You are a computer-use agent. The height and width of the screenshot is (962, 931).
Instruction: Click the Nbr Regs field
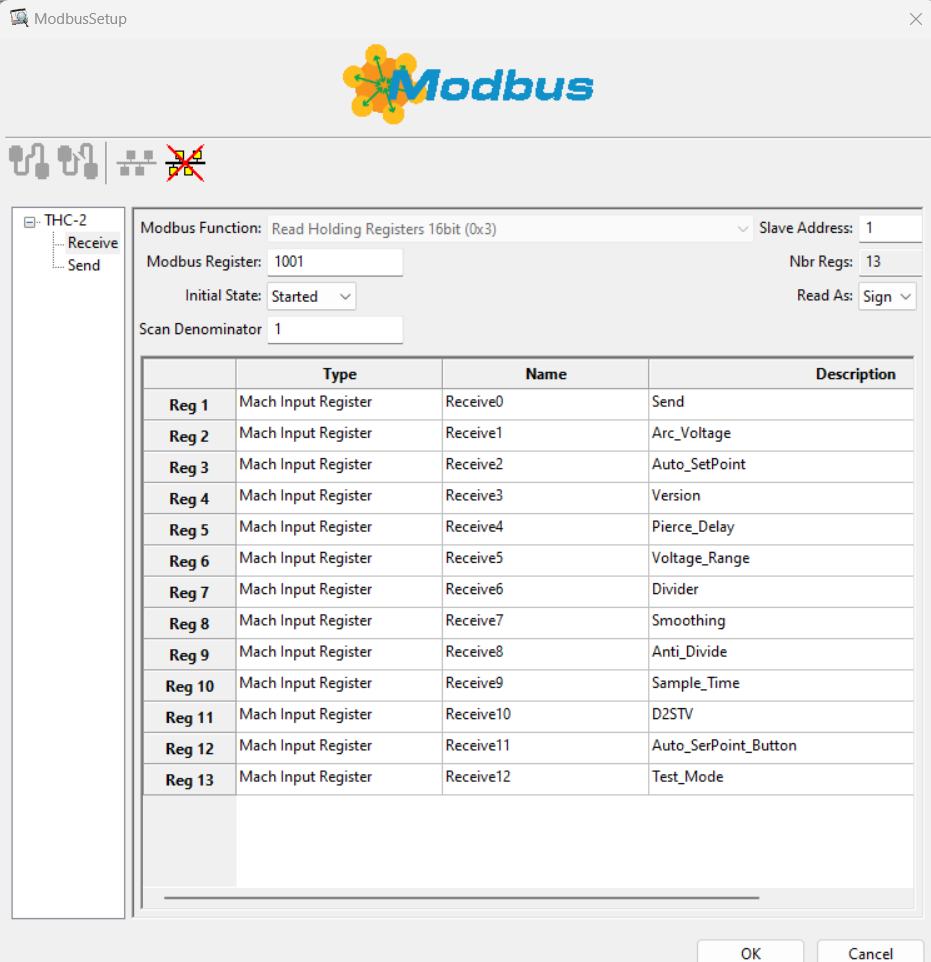click(x=890, y=262)
